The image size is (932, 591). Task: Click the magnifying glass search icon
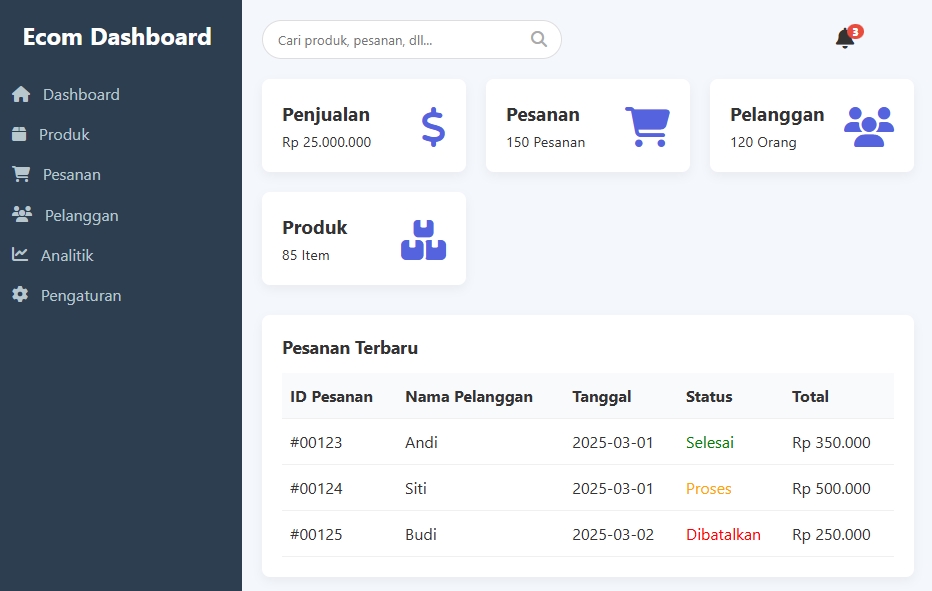pyautogui.click(x=538, y=39)
